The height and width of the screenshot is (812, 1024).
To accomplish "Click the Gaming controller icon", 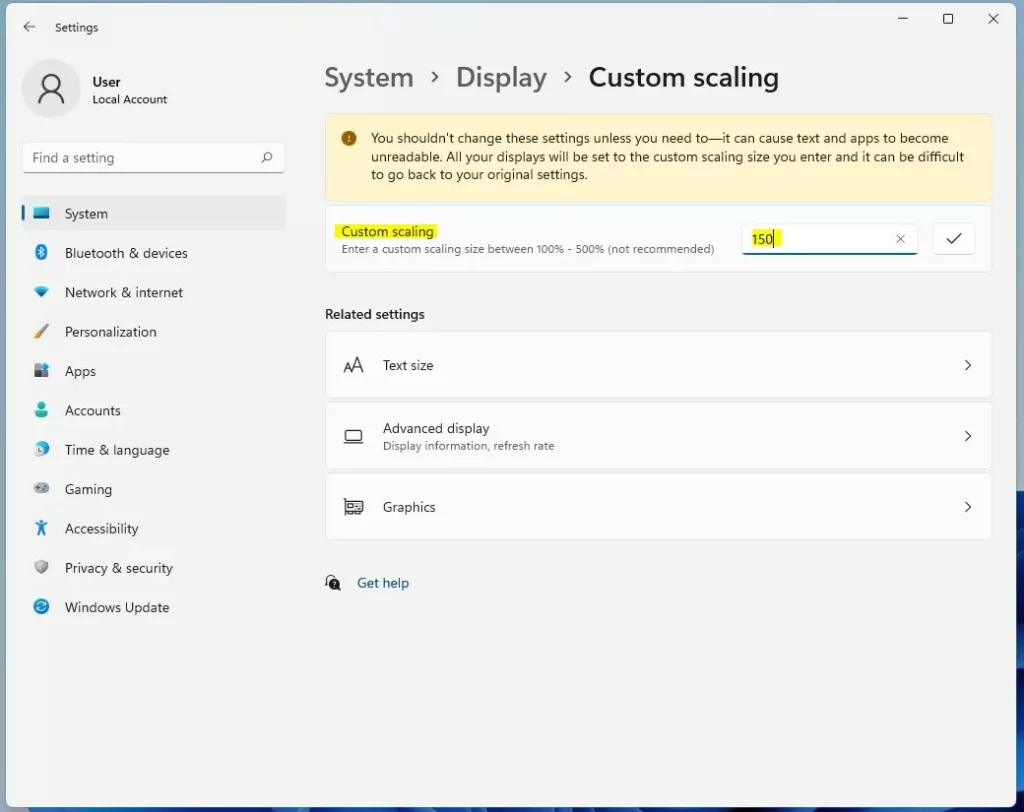I will (x=41, y=488).
